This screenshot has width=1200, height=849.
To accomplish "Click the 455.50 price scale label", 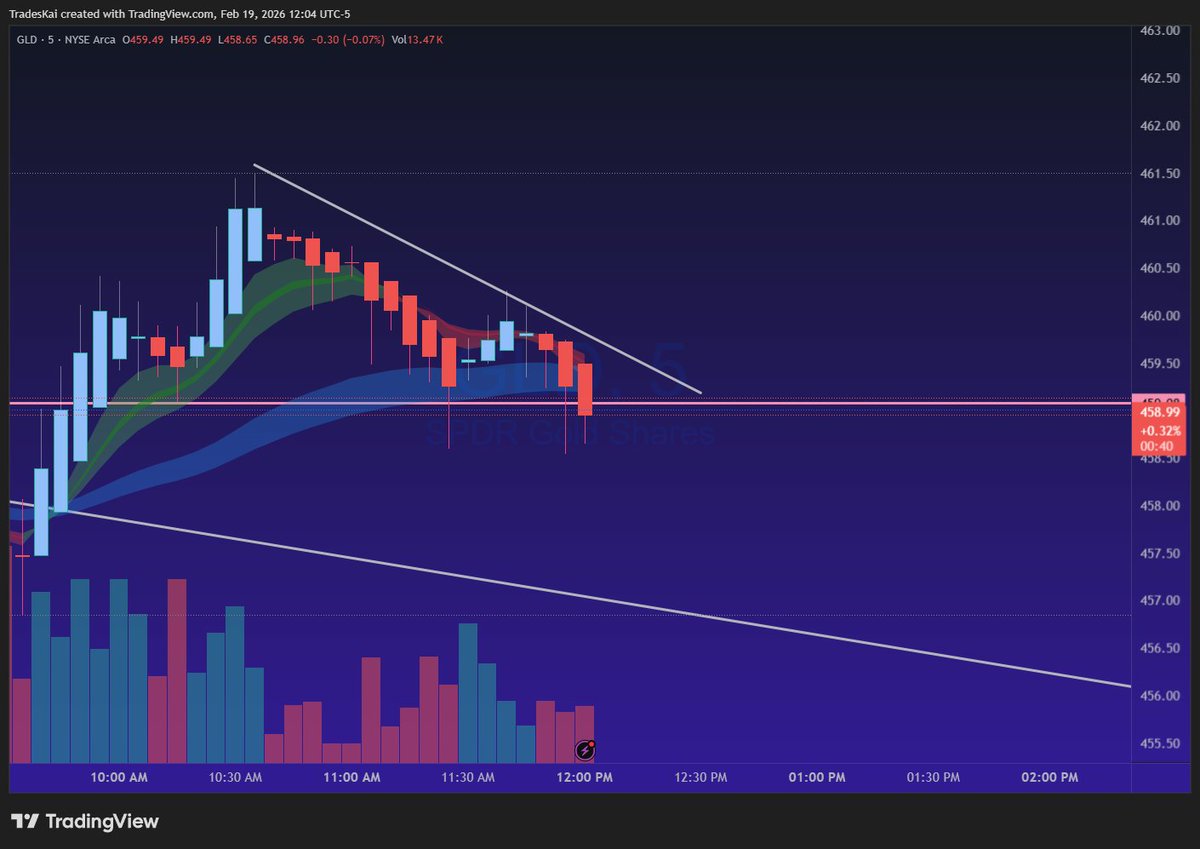I will coord(1161,743).
